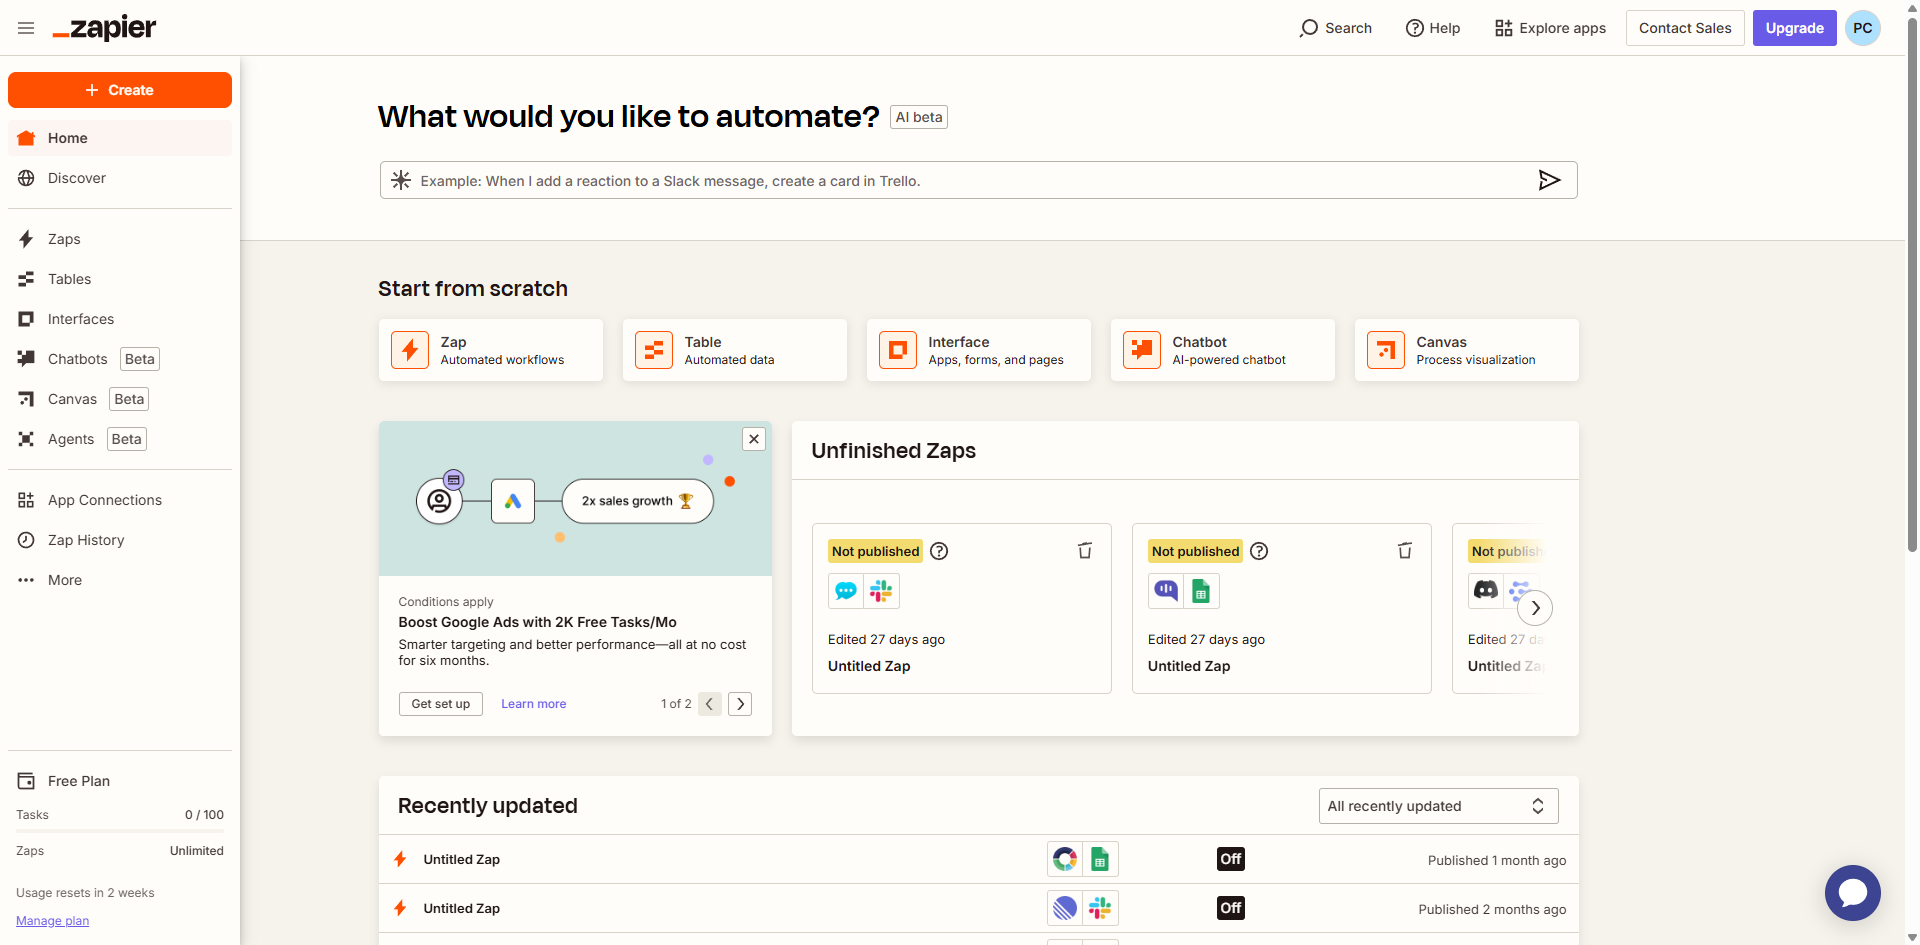Click the orange Create button
The height and width of the screenshot is (945, 1920).
[x=120, y=90]
